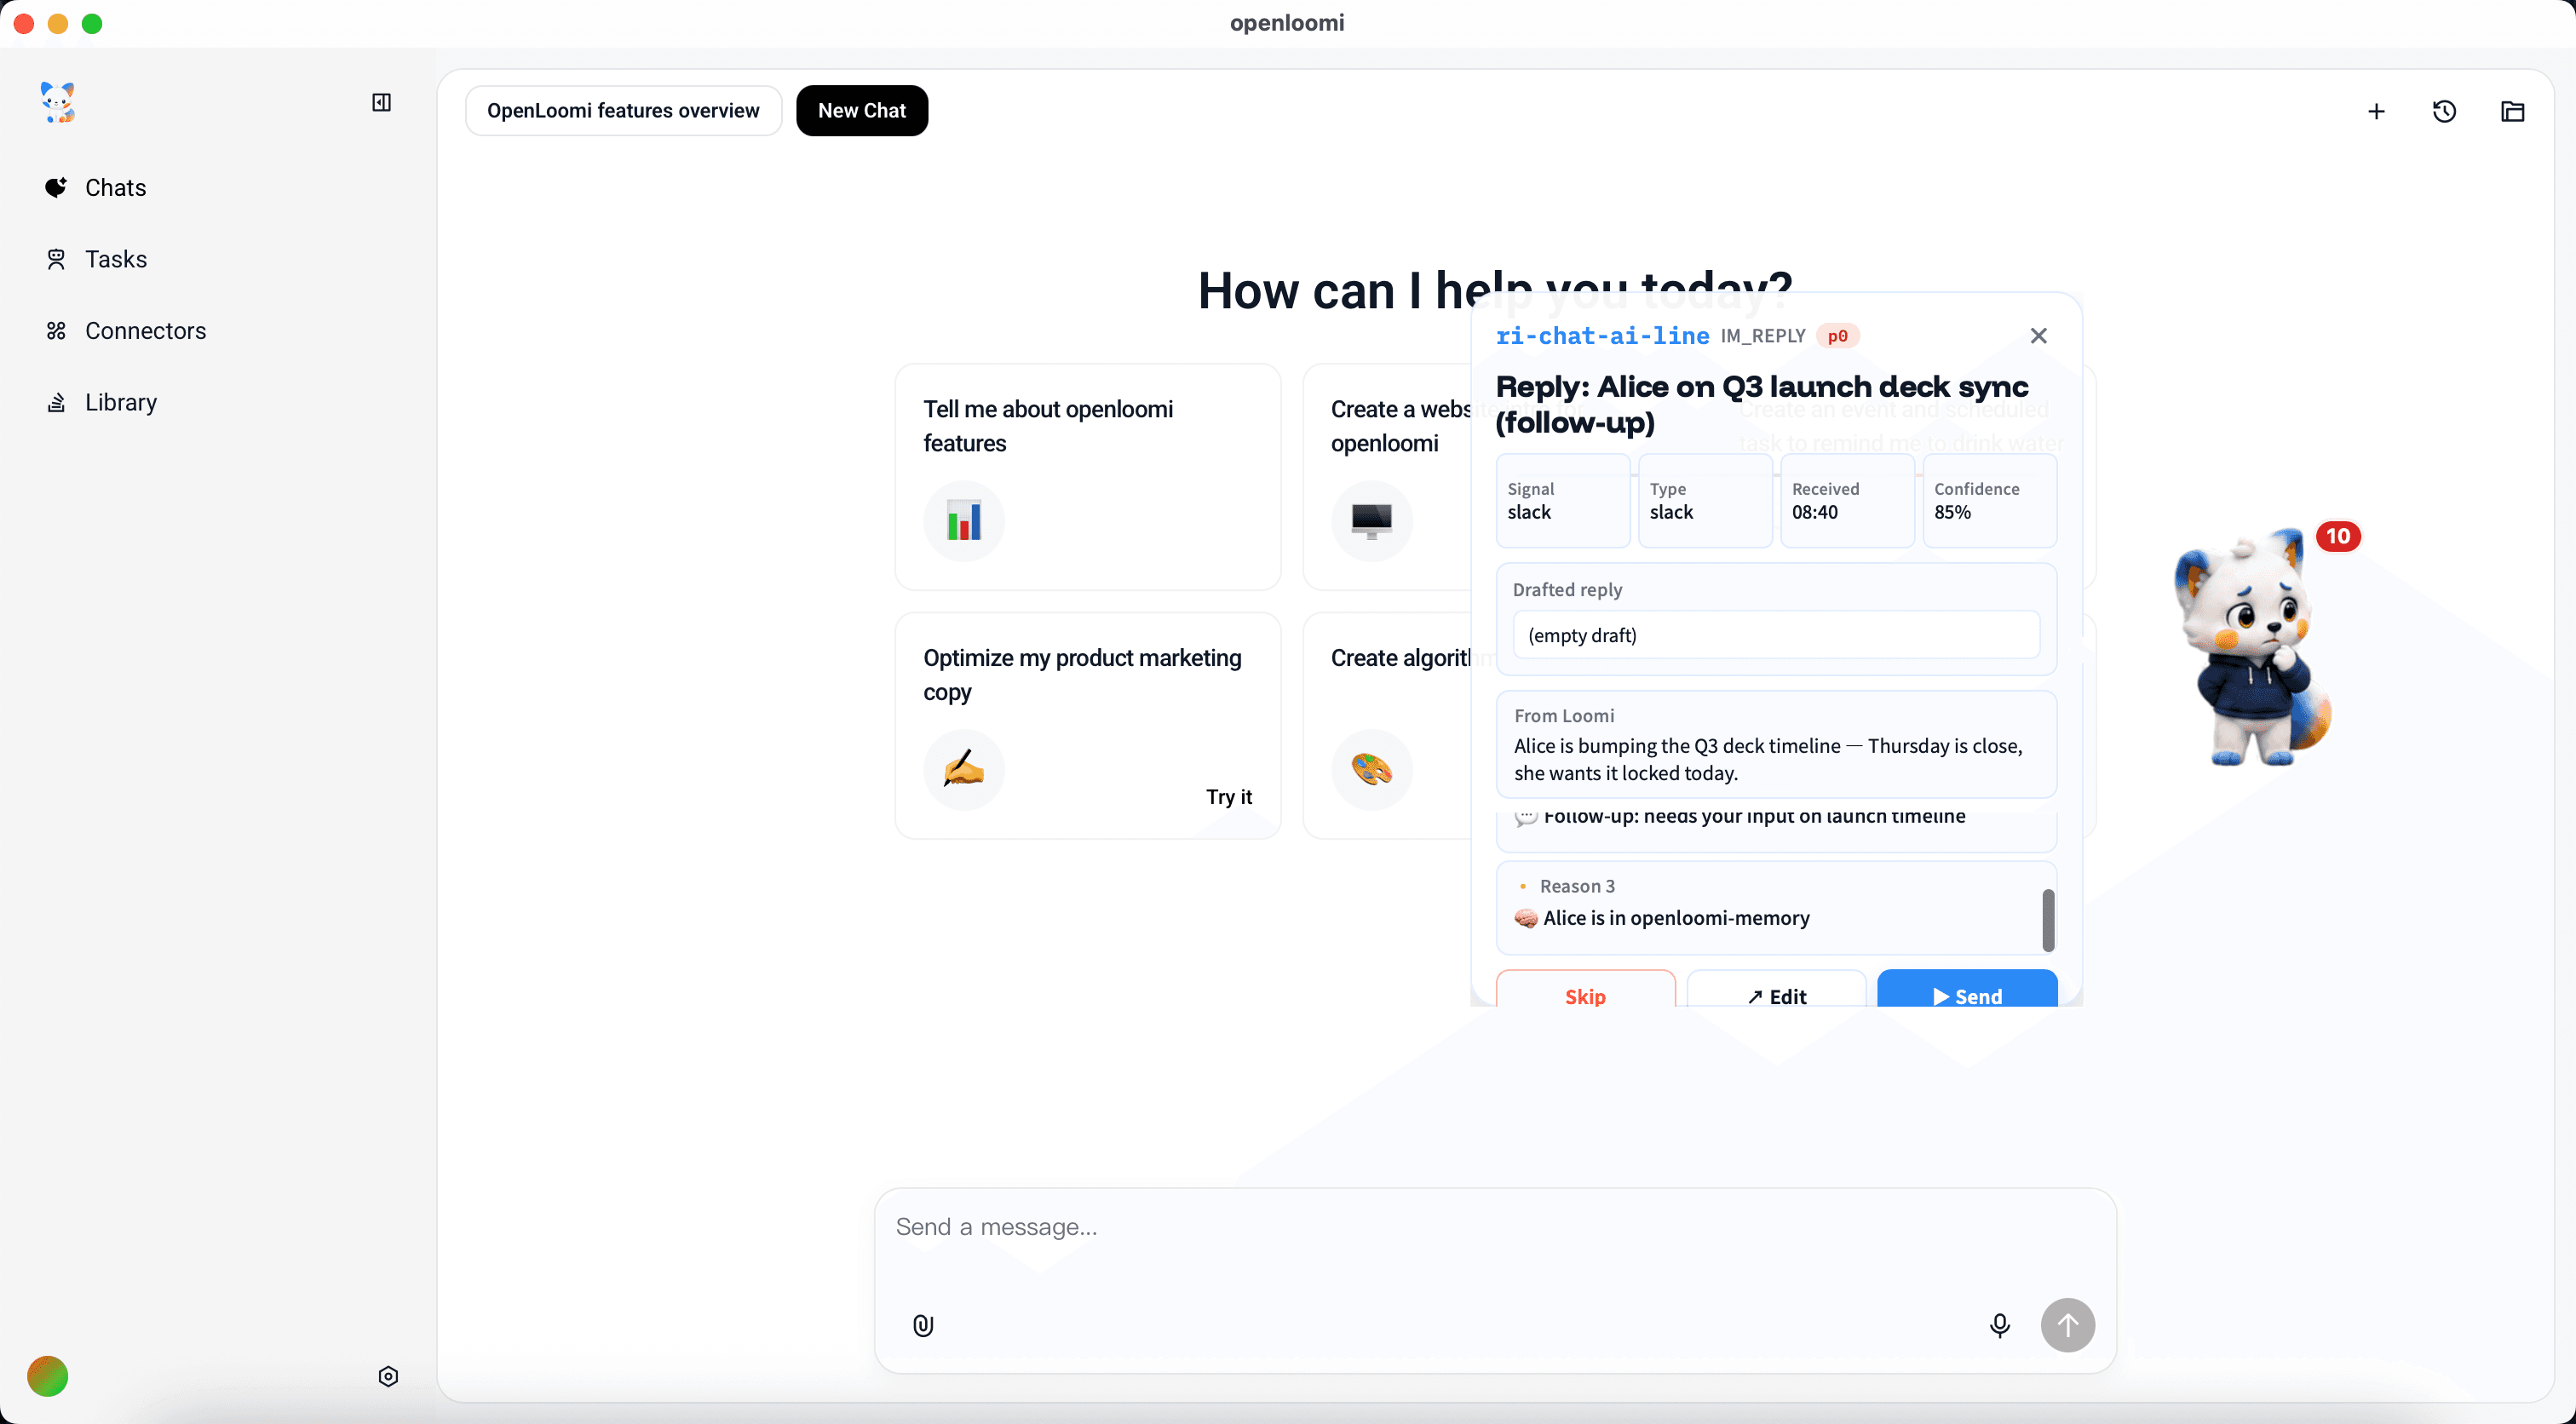Click Reason 3 Alice memory entry

tap(1775, 906)
